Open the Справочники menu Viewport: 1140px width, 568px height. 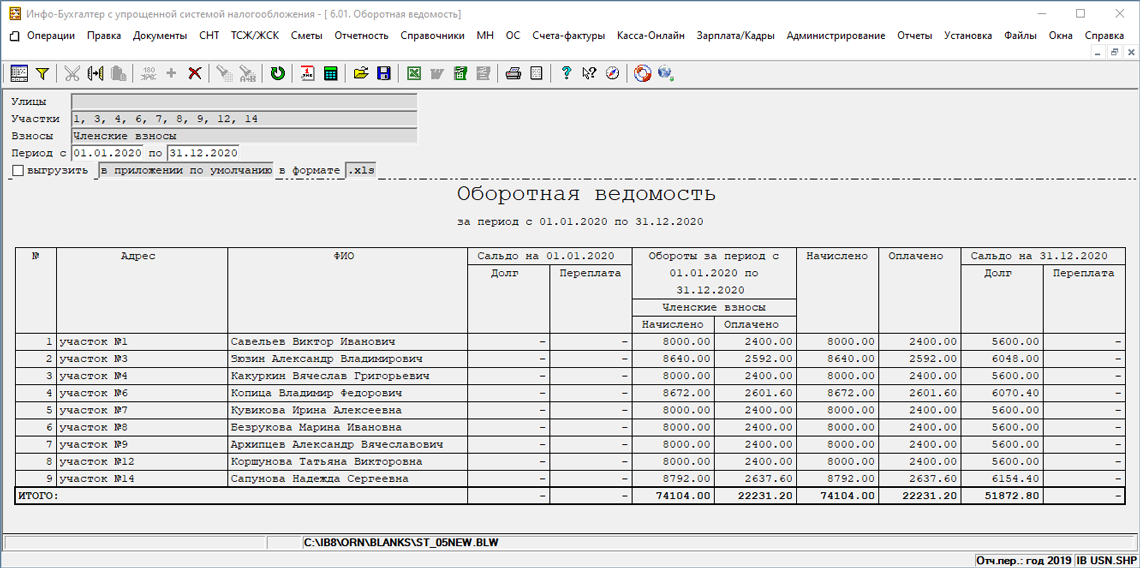point(433,36)
